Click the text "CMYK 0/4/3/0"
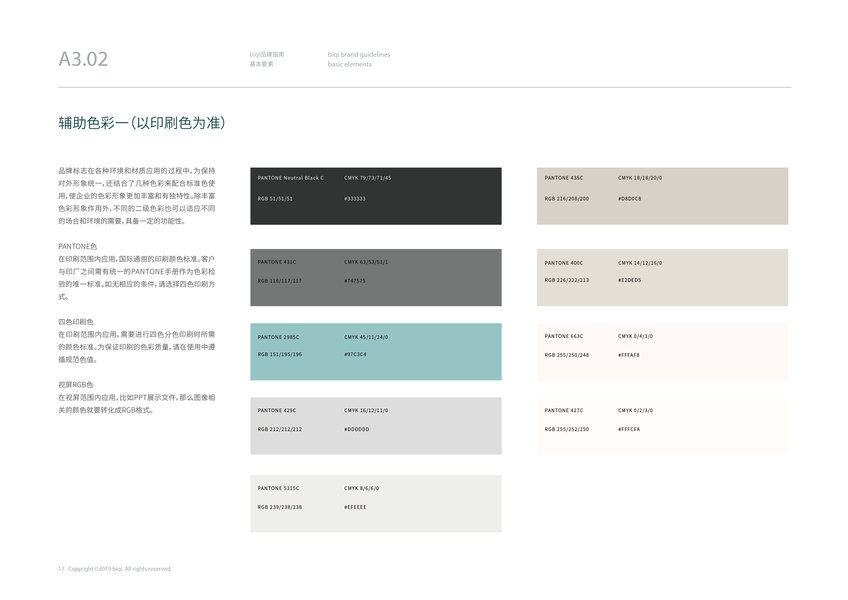Screen dimensions: 848x600 (x=635, y=336)
